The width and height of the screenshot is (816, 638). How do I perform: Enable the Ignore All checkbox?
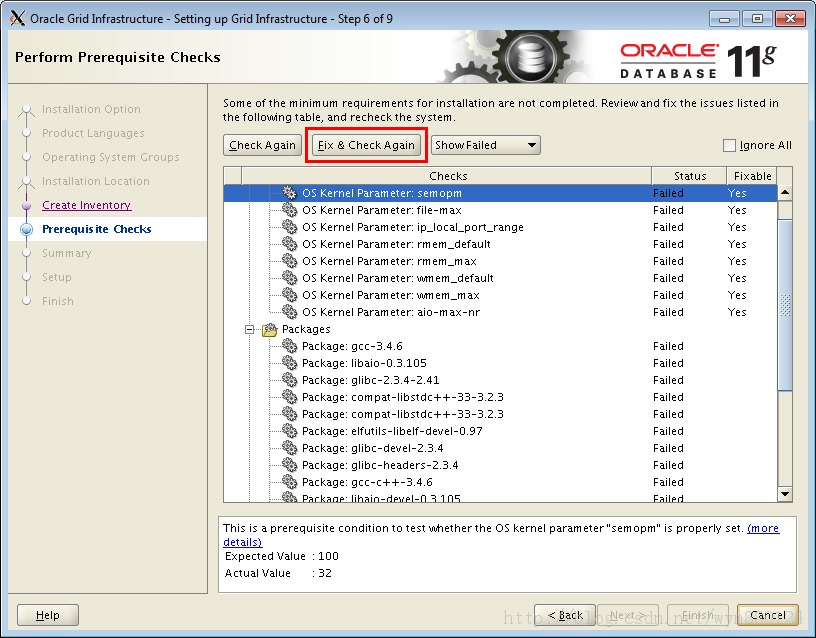(729, 145)
